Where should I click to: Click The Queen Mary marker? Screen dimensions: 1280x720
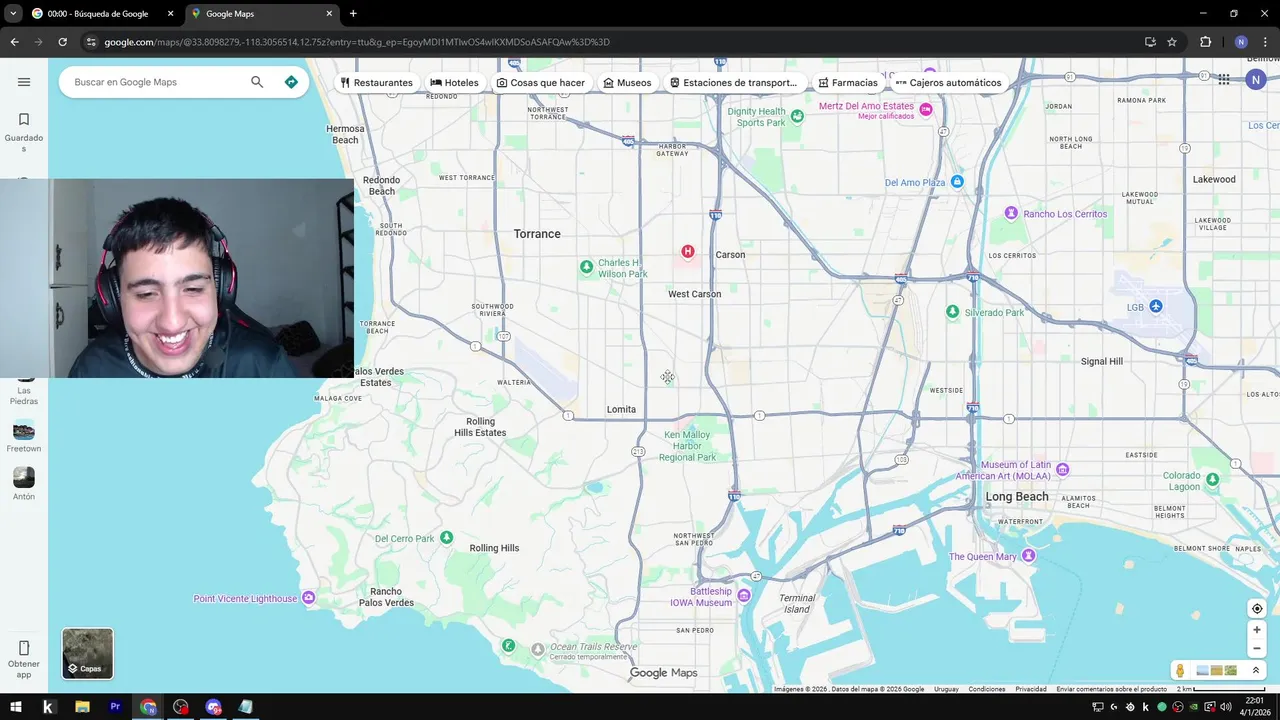click(1028, 555)
